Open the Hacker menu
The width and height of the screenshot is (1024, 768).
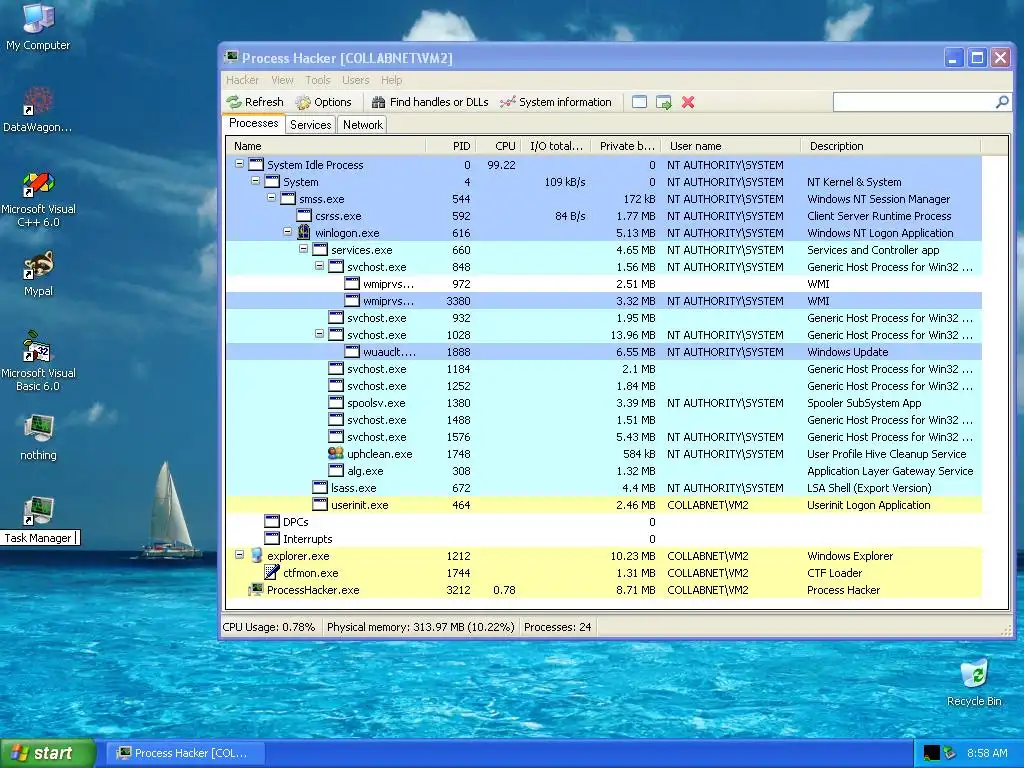point(242,80)
